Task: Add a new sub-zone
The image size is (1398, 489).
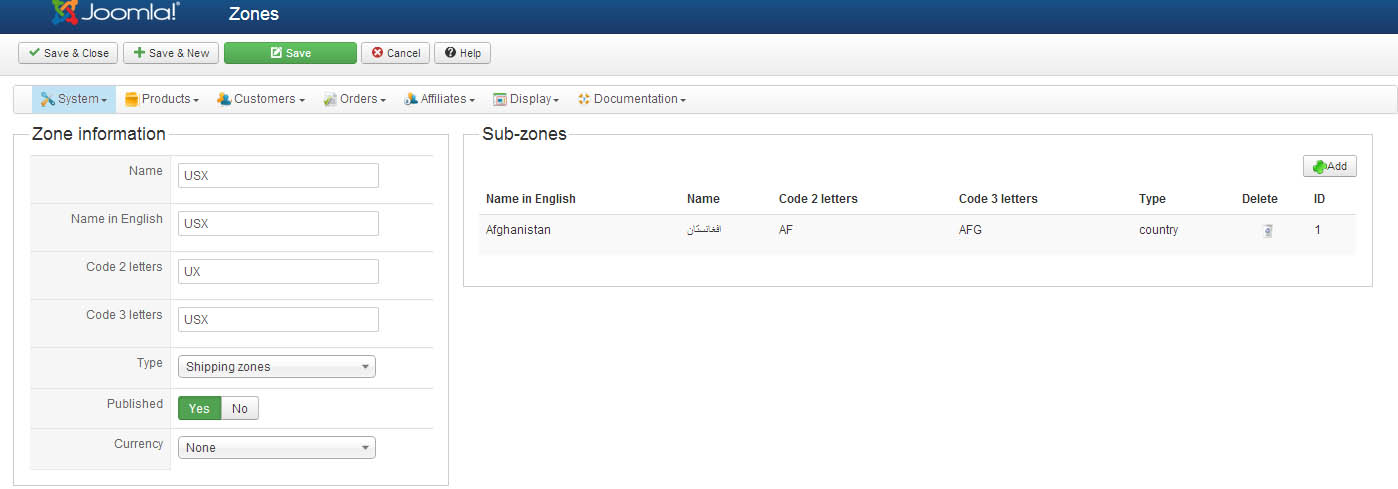Action: pyautogui.click(x=1329, y=166)
